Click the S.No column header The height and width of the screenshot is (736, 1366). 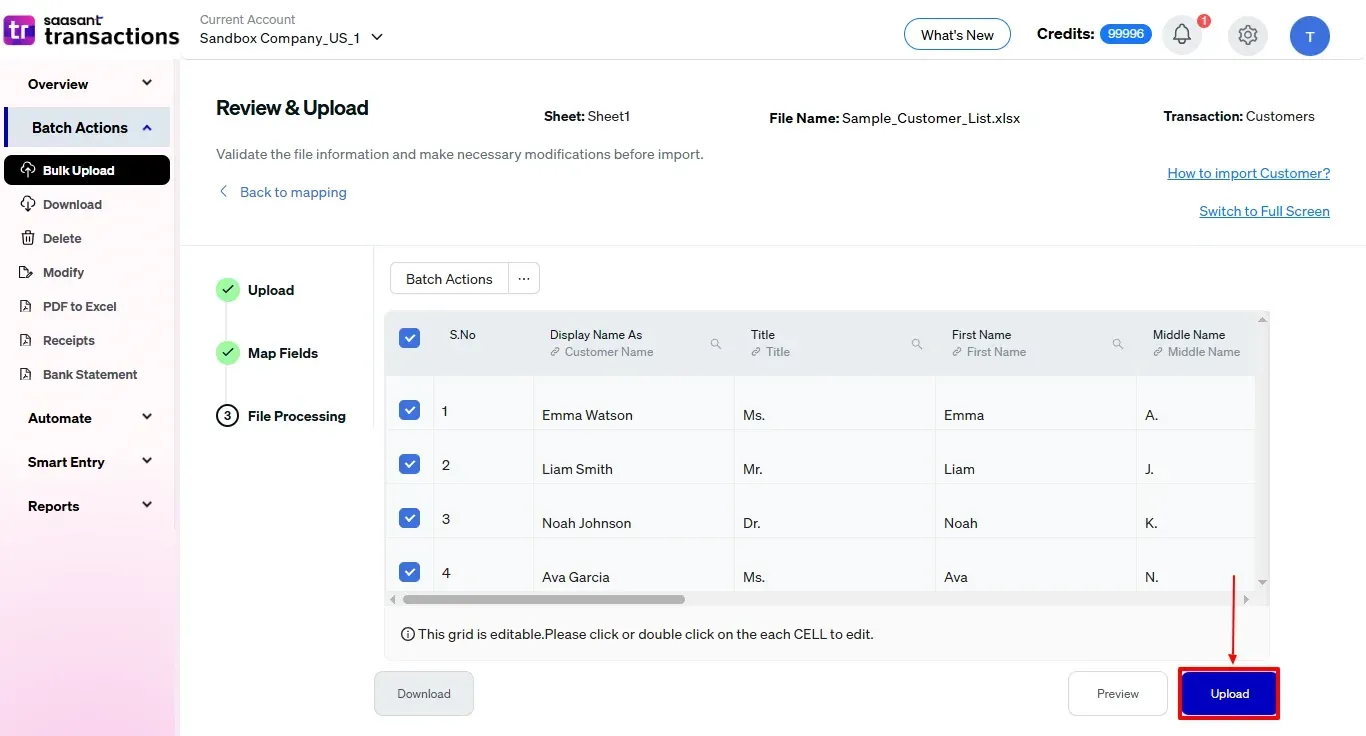point(484,343)
